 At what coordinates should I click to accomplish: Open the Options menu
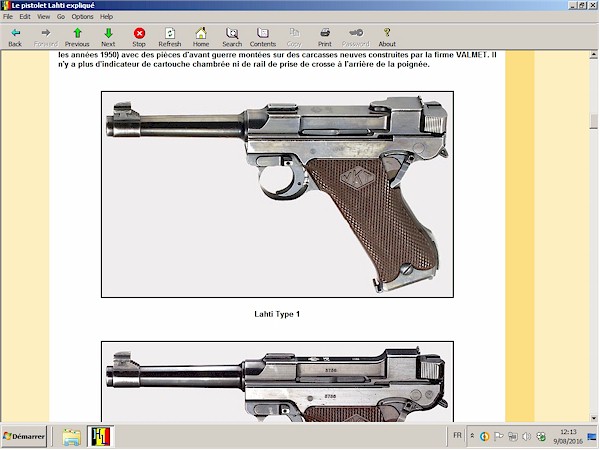point(82,16)
